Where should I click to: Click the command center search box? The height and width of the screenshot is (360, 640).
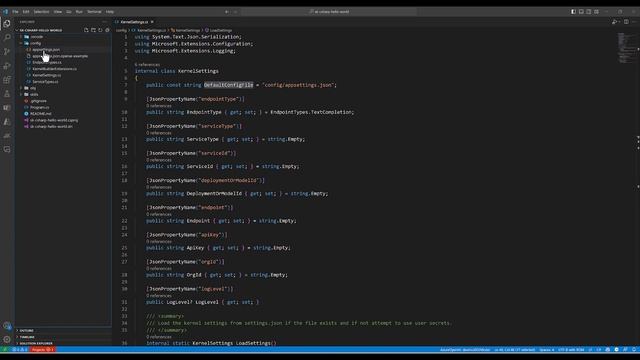pyautogui.click(x=329, y=12)
